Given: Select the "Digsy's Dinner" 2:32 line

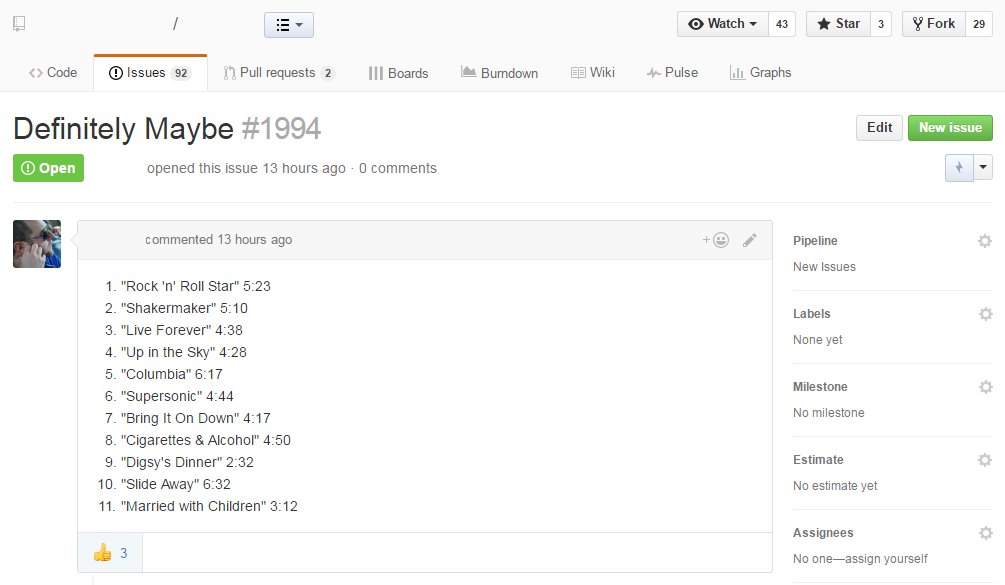Looking at the screenshot, I should (x=187, y=462).
